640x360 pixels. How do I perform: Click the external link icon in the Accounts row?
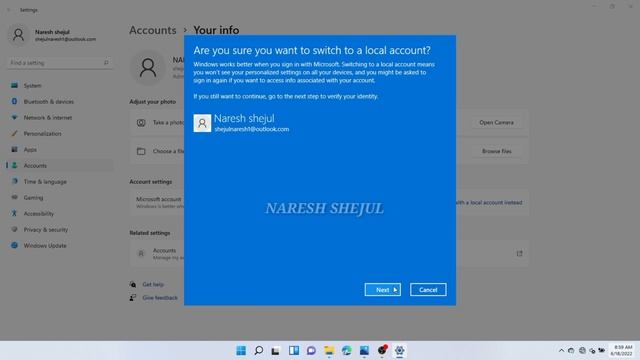(519, 253)
